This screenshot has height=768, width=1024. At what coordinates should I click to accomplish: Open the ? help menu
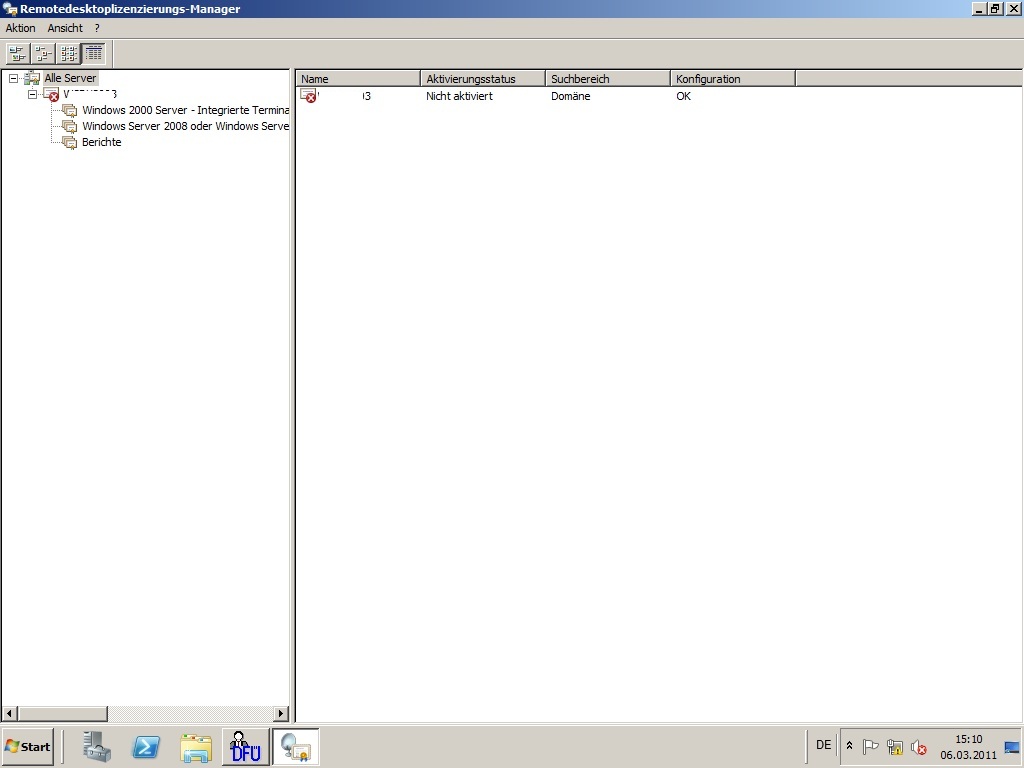(97, 28)
